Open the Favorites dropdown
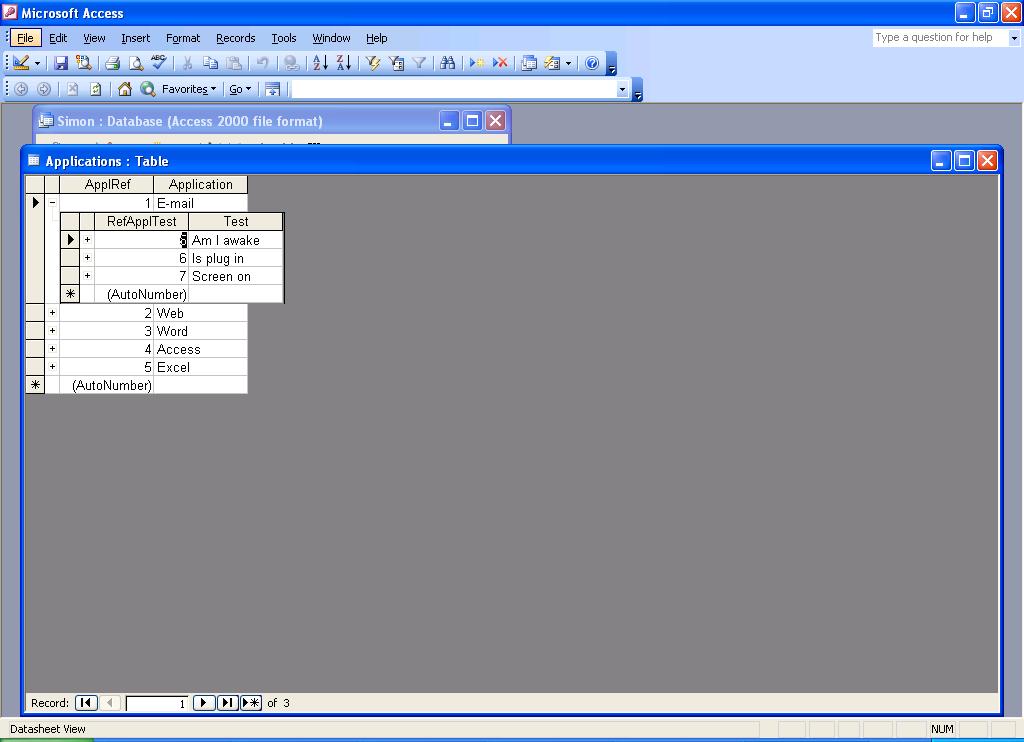 pyautogui.click(x=189, y=89)
